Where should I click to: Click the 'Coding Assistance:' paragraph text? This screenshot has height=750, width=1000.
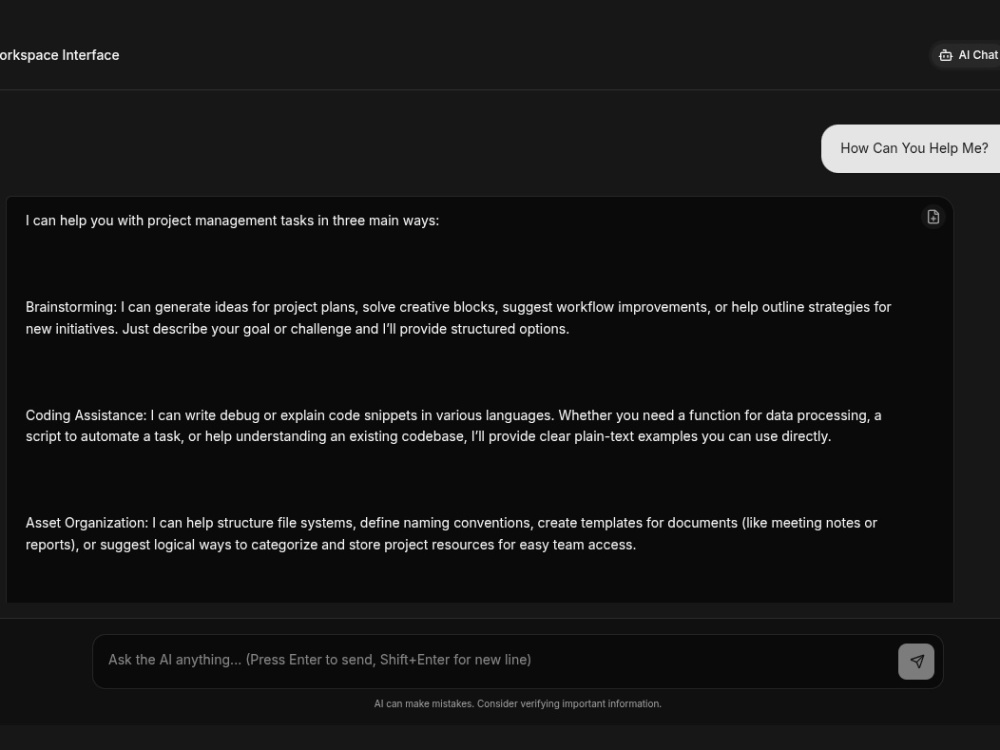pos(453,426)
